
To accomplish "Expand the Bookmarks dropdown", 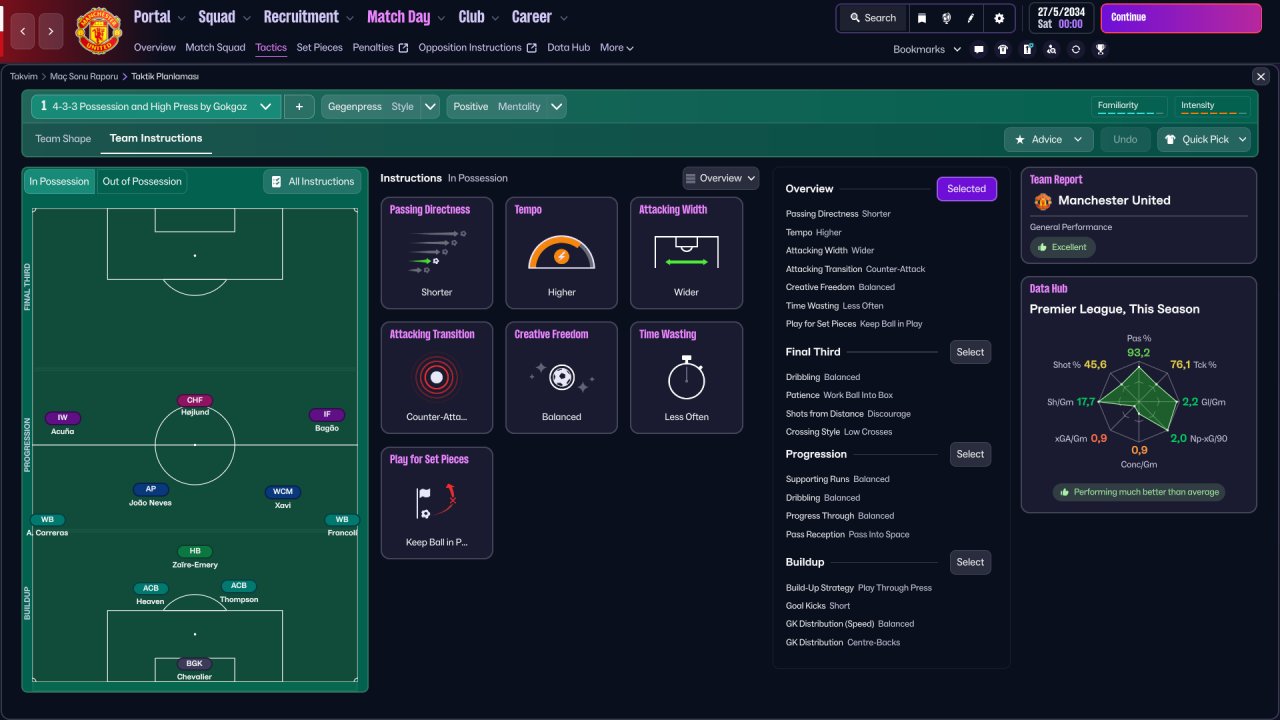I will (927, 49).
